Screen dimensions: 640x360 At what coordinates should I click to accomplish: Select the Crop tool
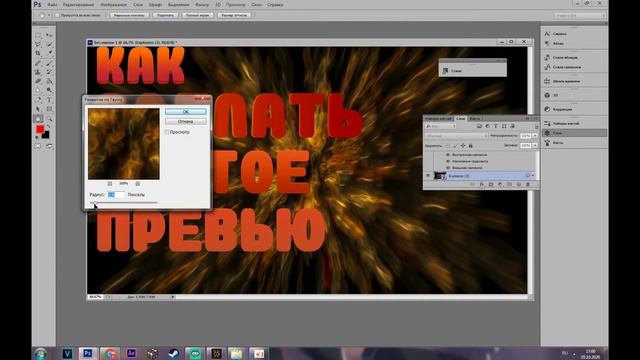(x=38, y=53)
